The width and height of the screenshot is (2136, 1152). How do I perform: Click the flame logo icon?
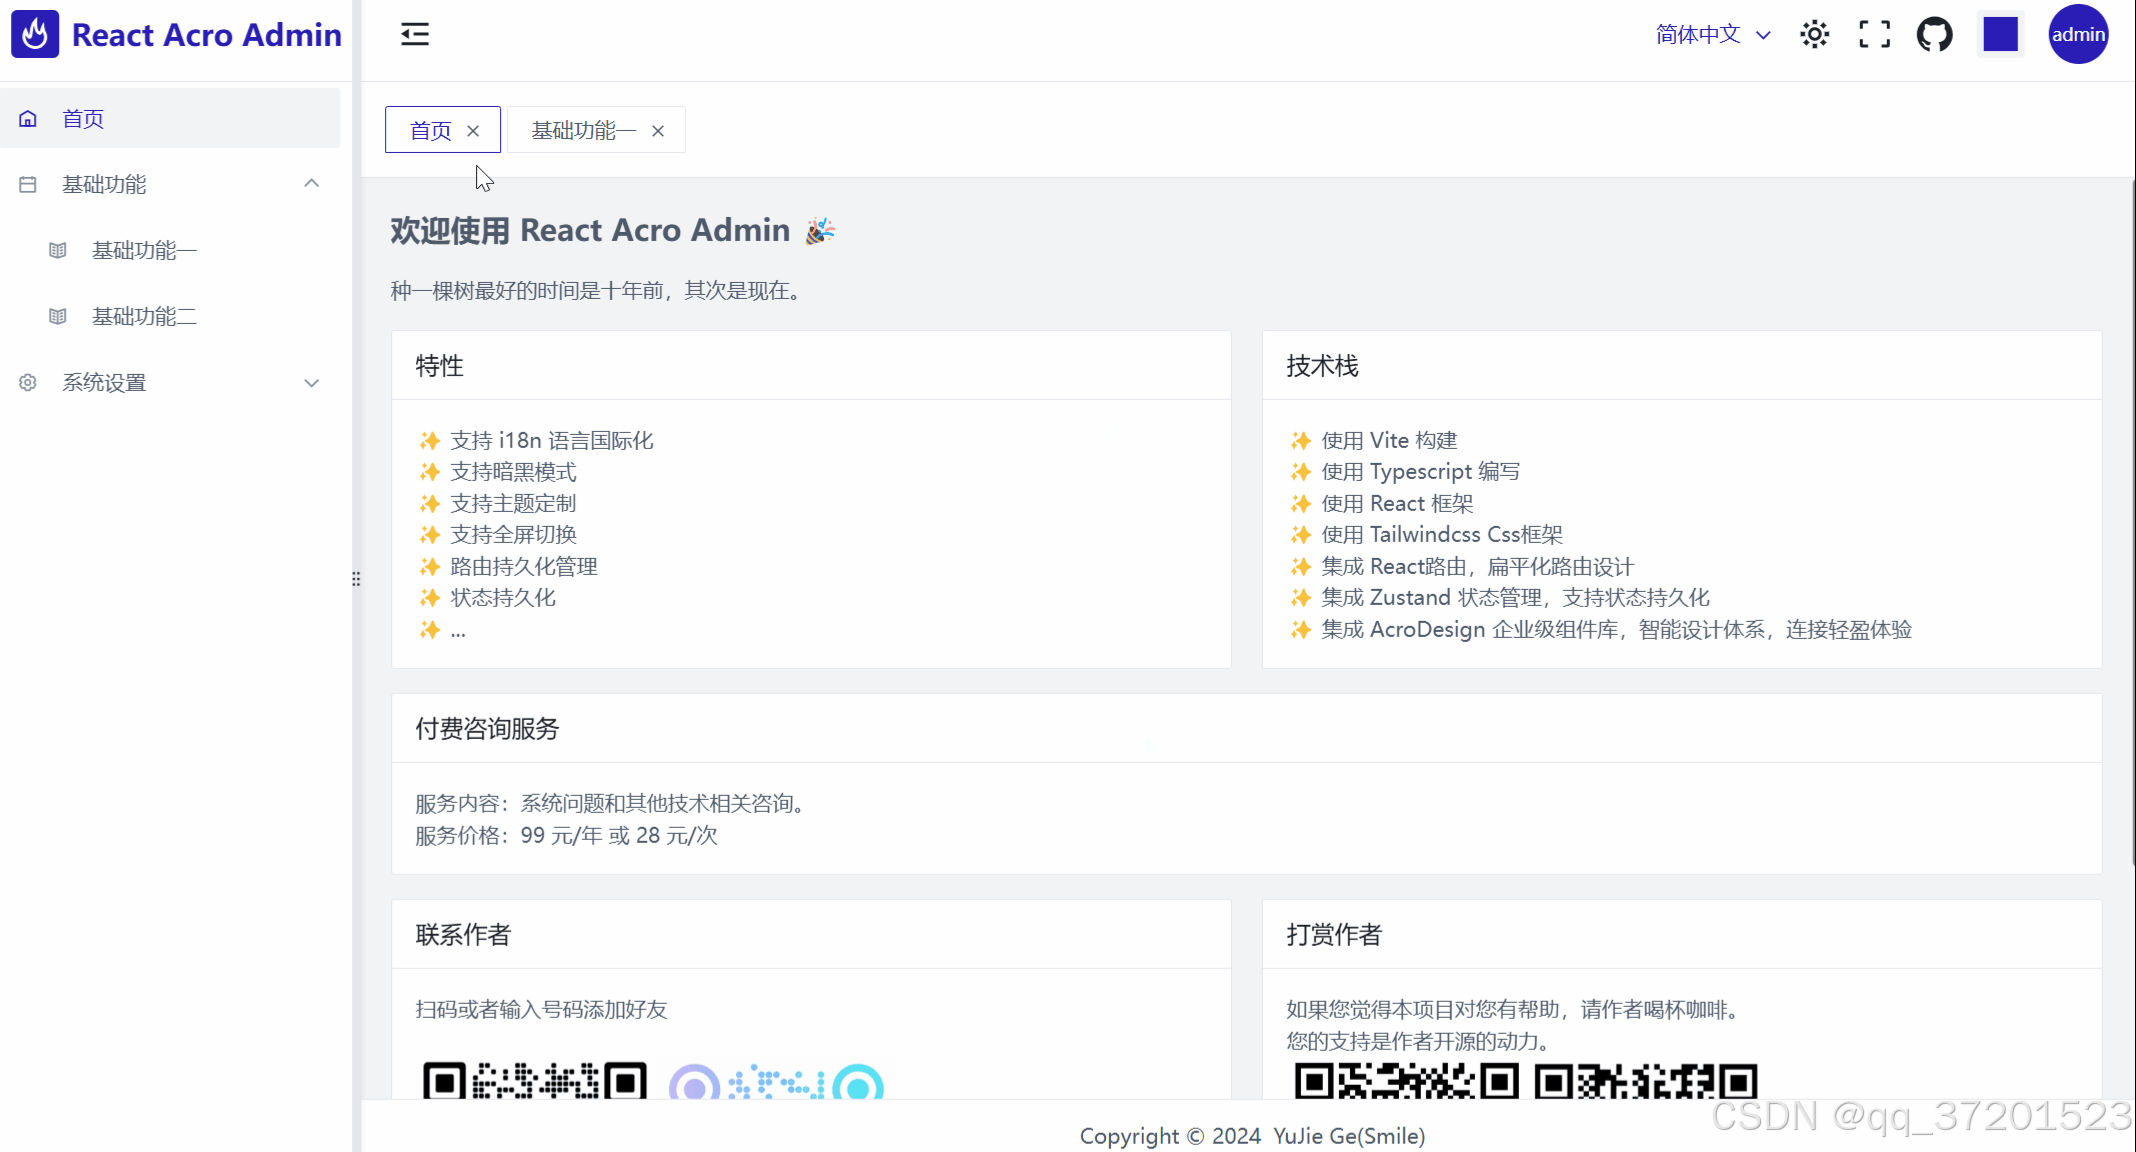coord(35,33)
